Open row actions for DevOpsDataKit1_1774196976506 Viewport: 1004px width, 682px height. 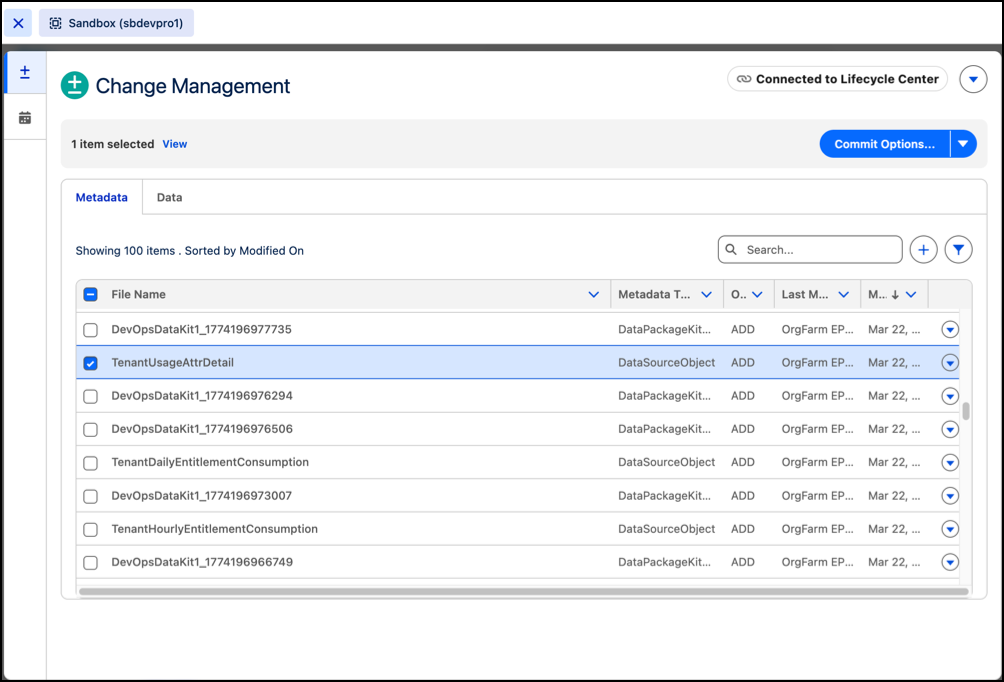pos(950,430)
